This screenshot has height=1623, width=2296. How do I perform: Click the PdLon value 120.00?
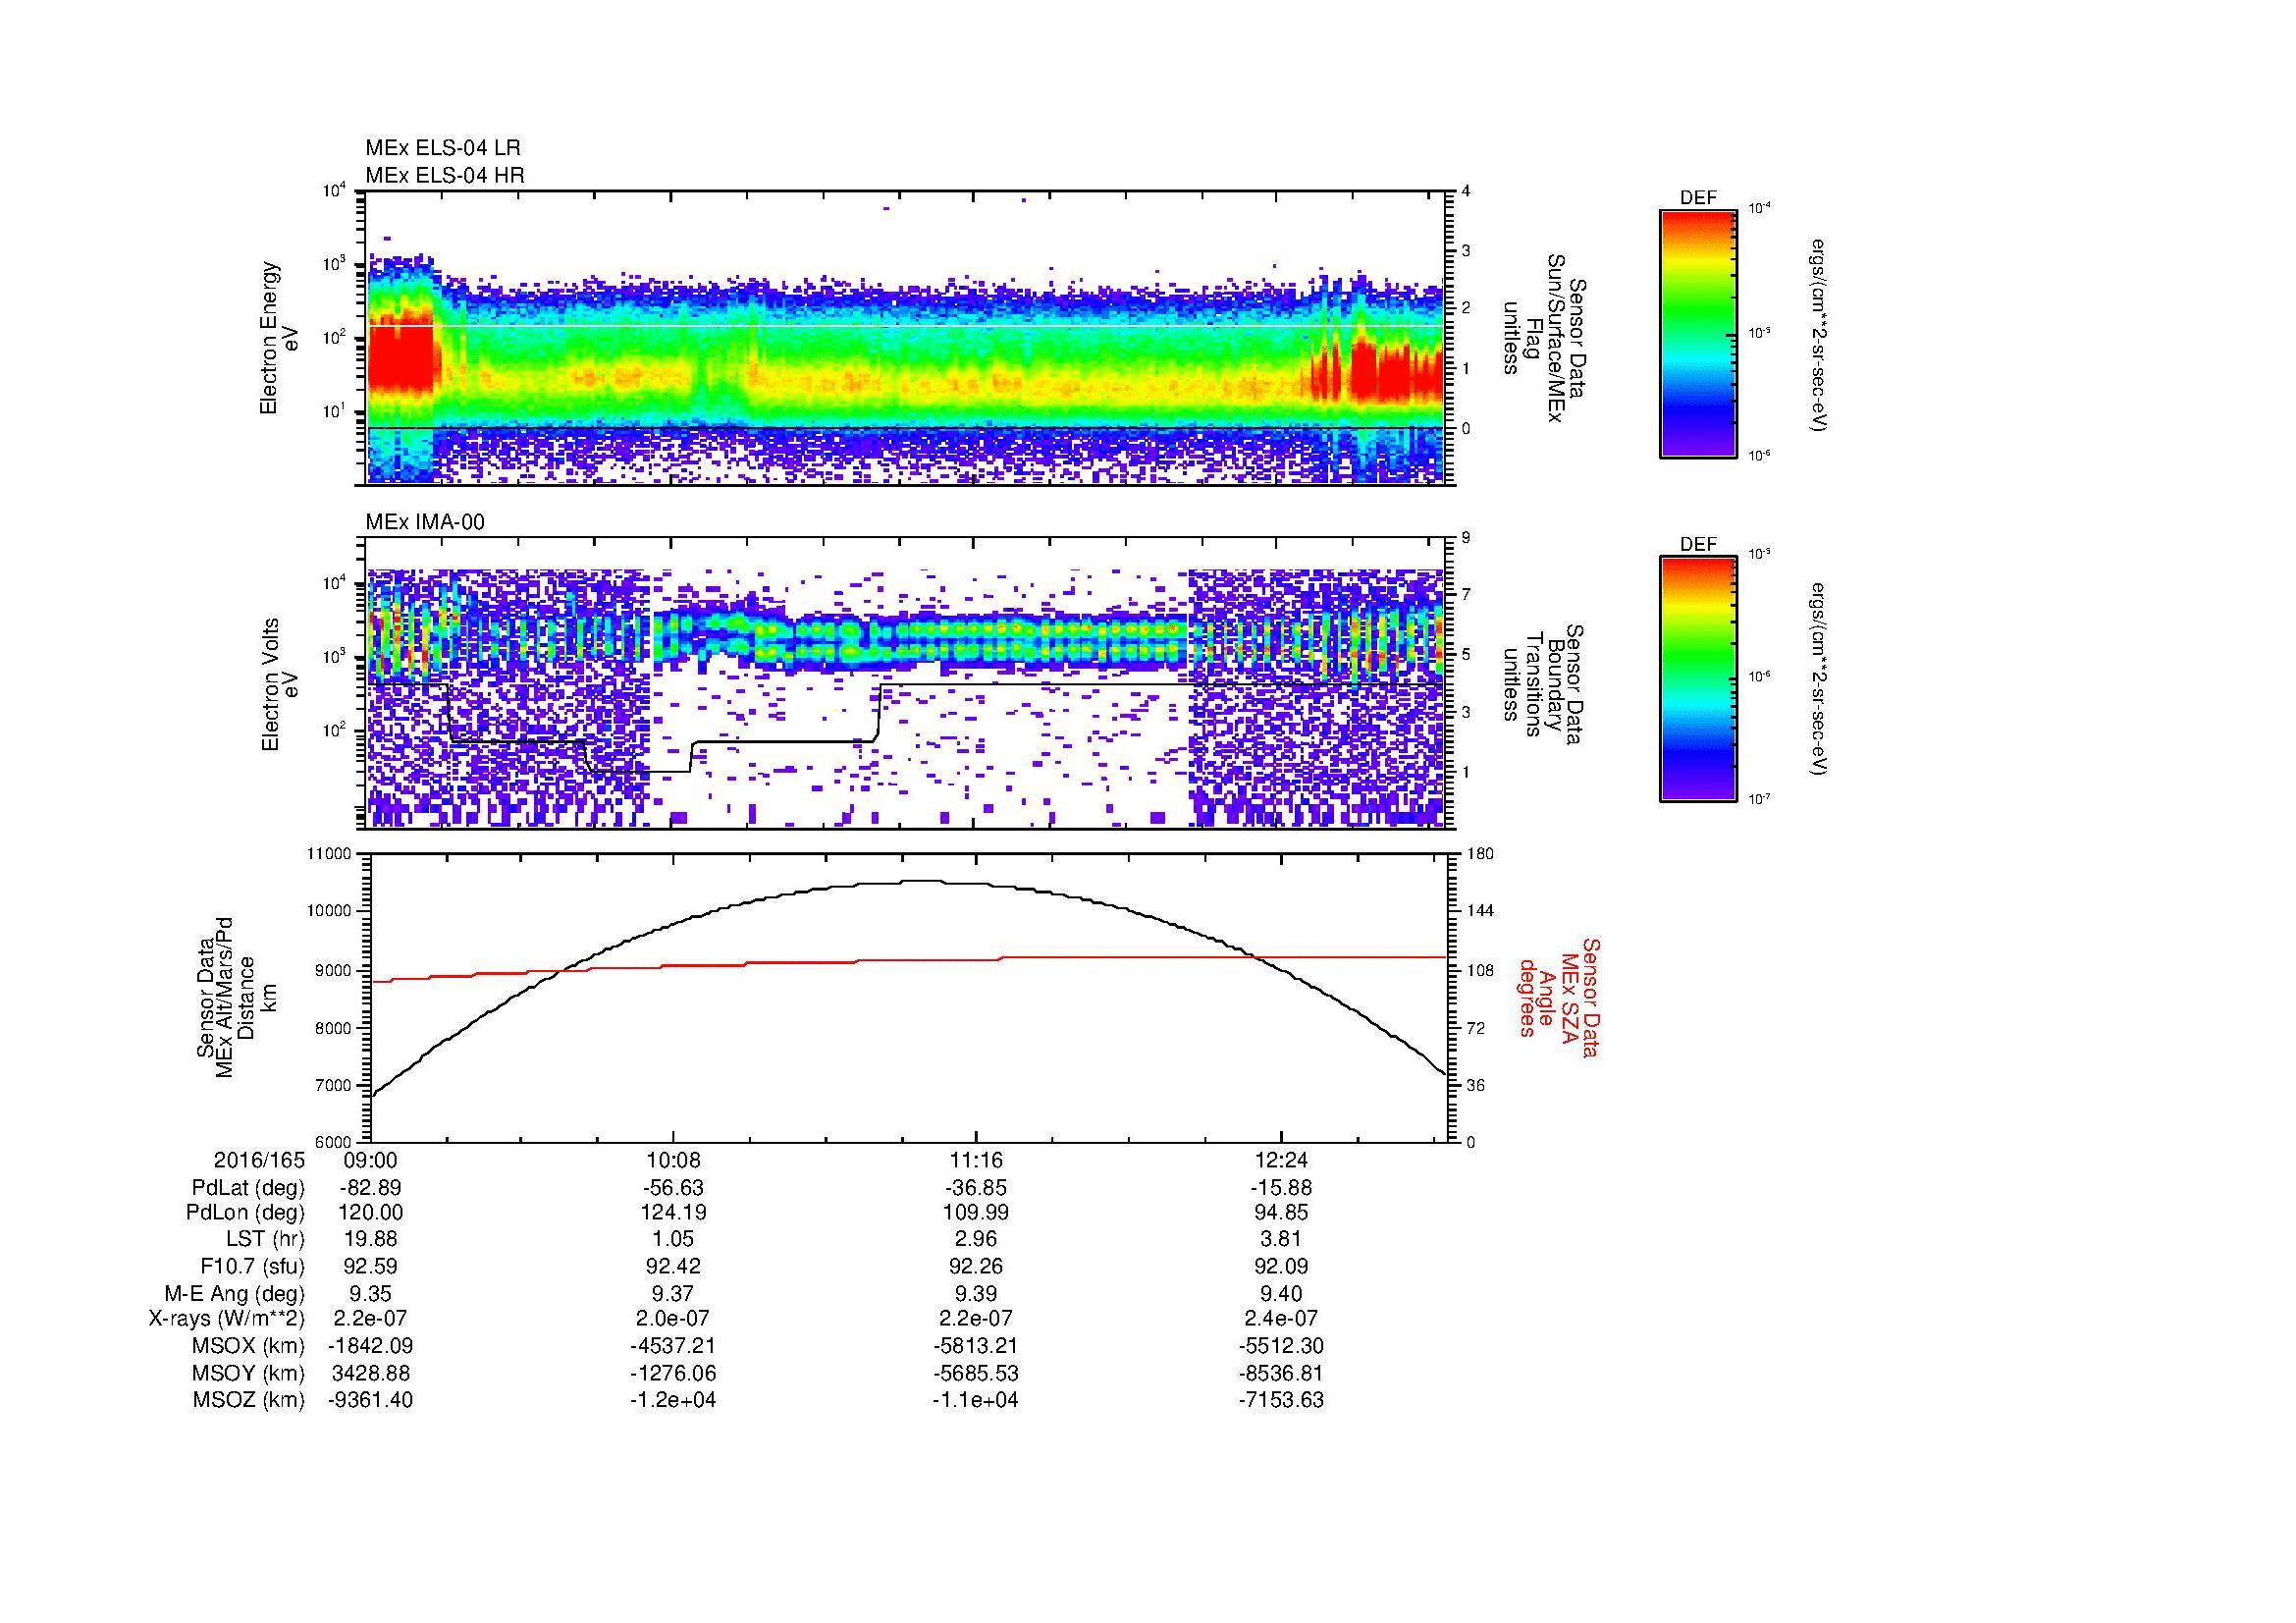(370, 1213)
